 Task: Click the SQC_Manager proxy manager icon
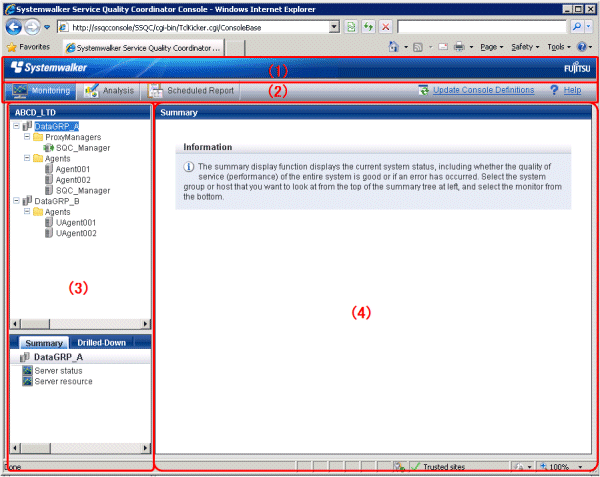49,148
